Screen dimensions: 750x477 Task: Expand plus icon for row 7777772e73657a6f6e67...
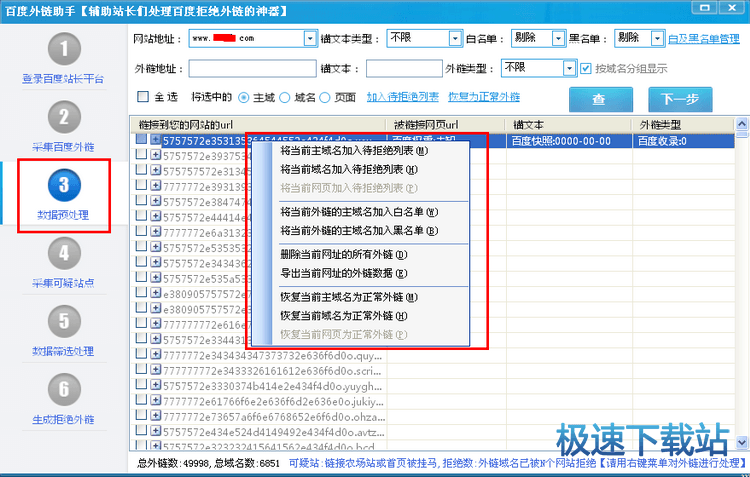(155, 415)
